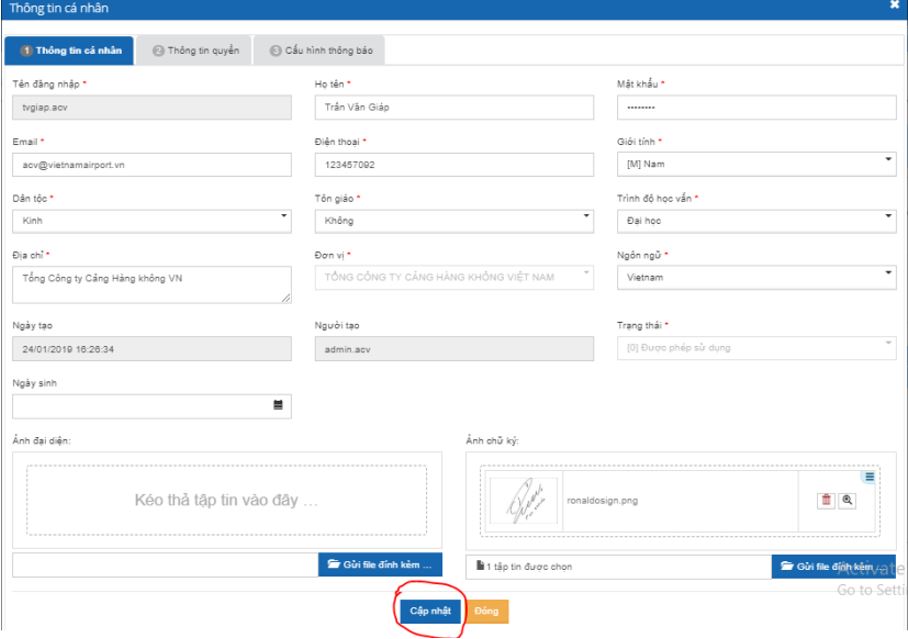
Task: Expand the Trình độ học vấn dropdown
Action: click(754, 220)
